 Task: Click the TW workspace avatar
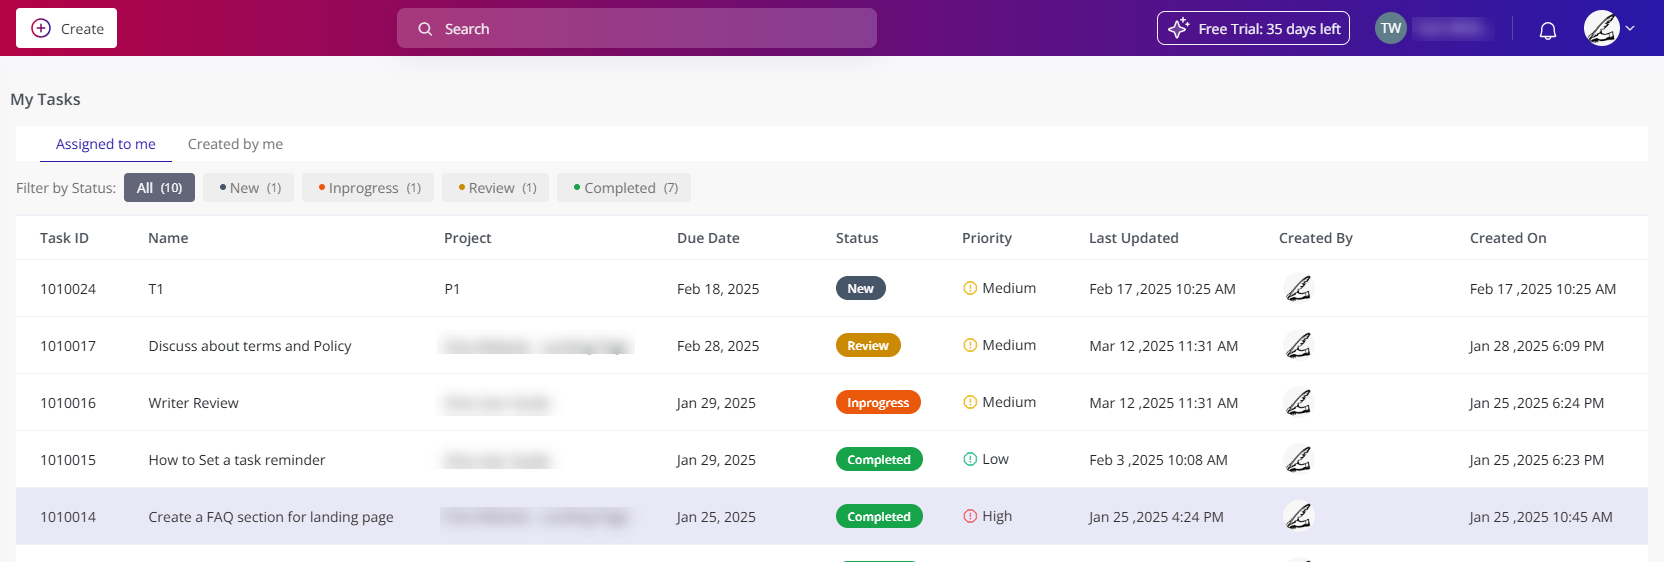click(x=1391, y=28)
